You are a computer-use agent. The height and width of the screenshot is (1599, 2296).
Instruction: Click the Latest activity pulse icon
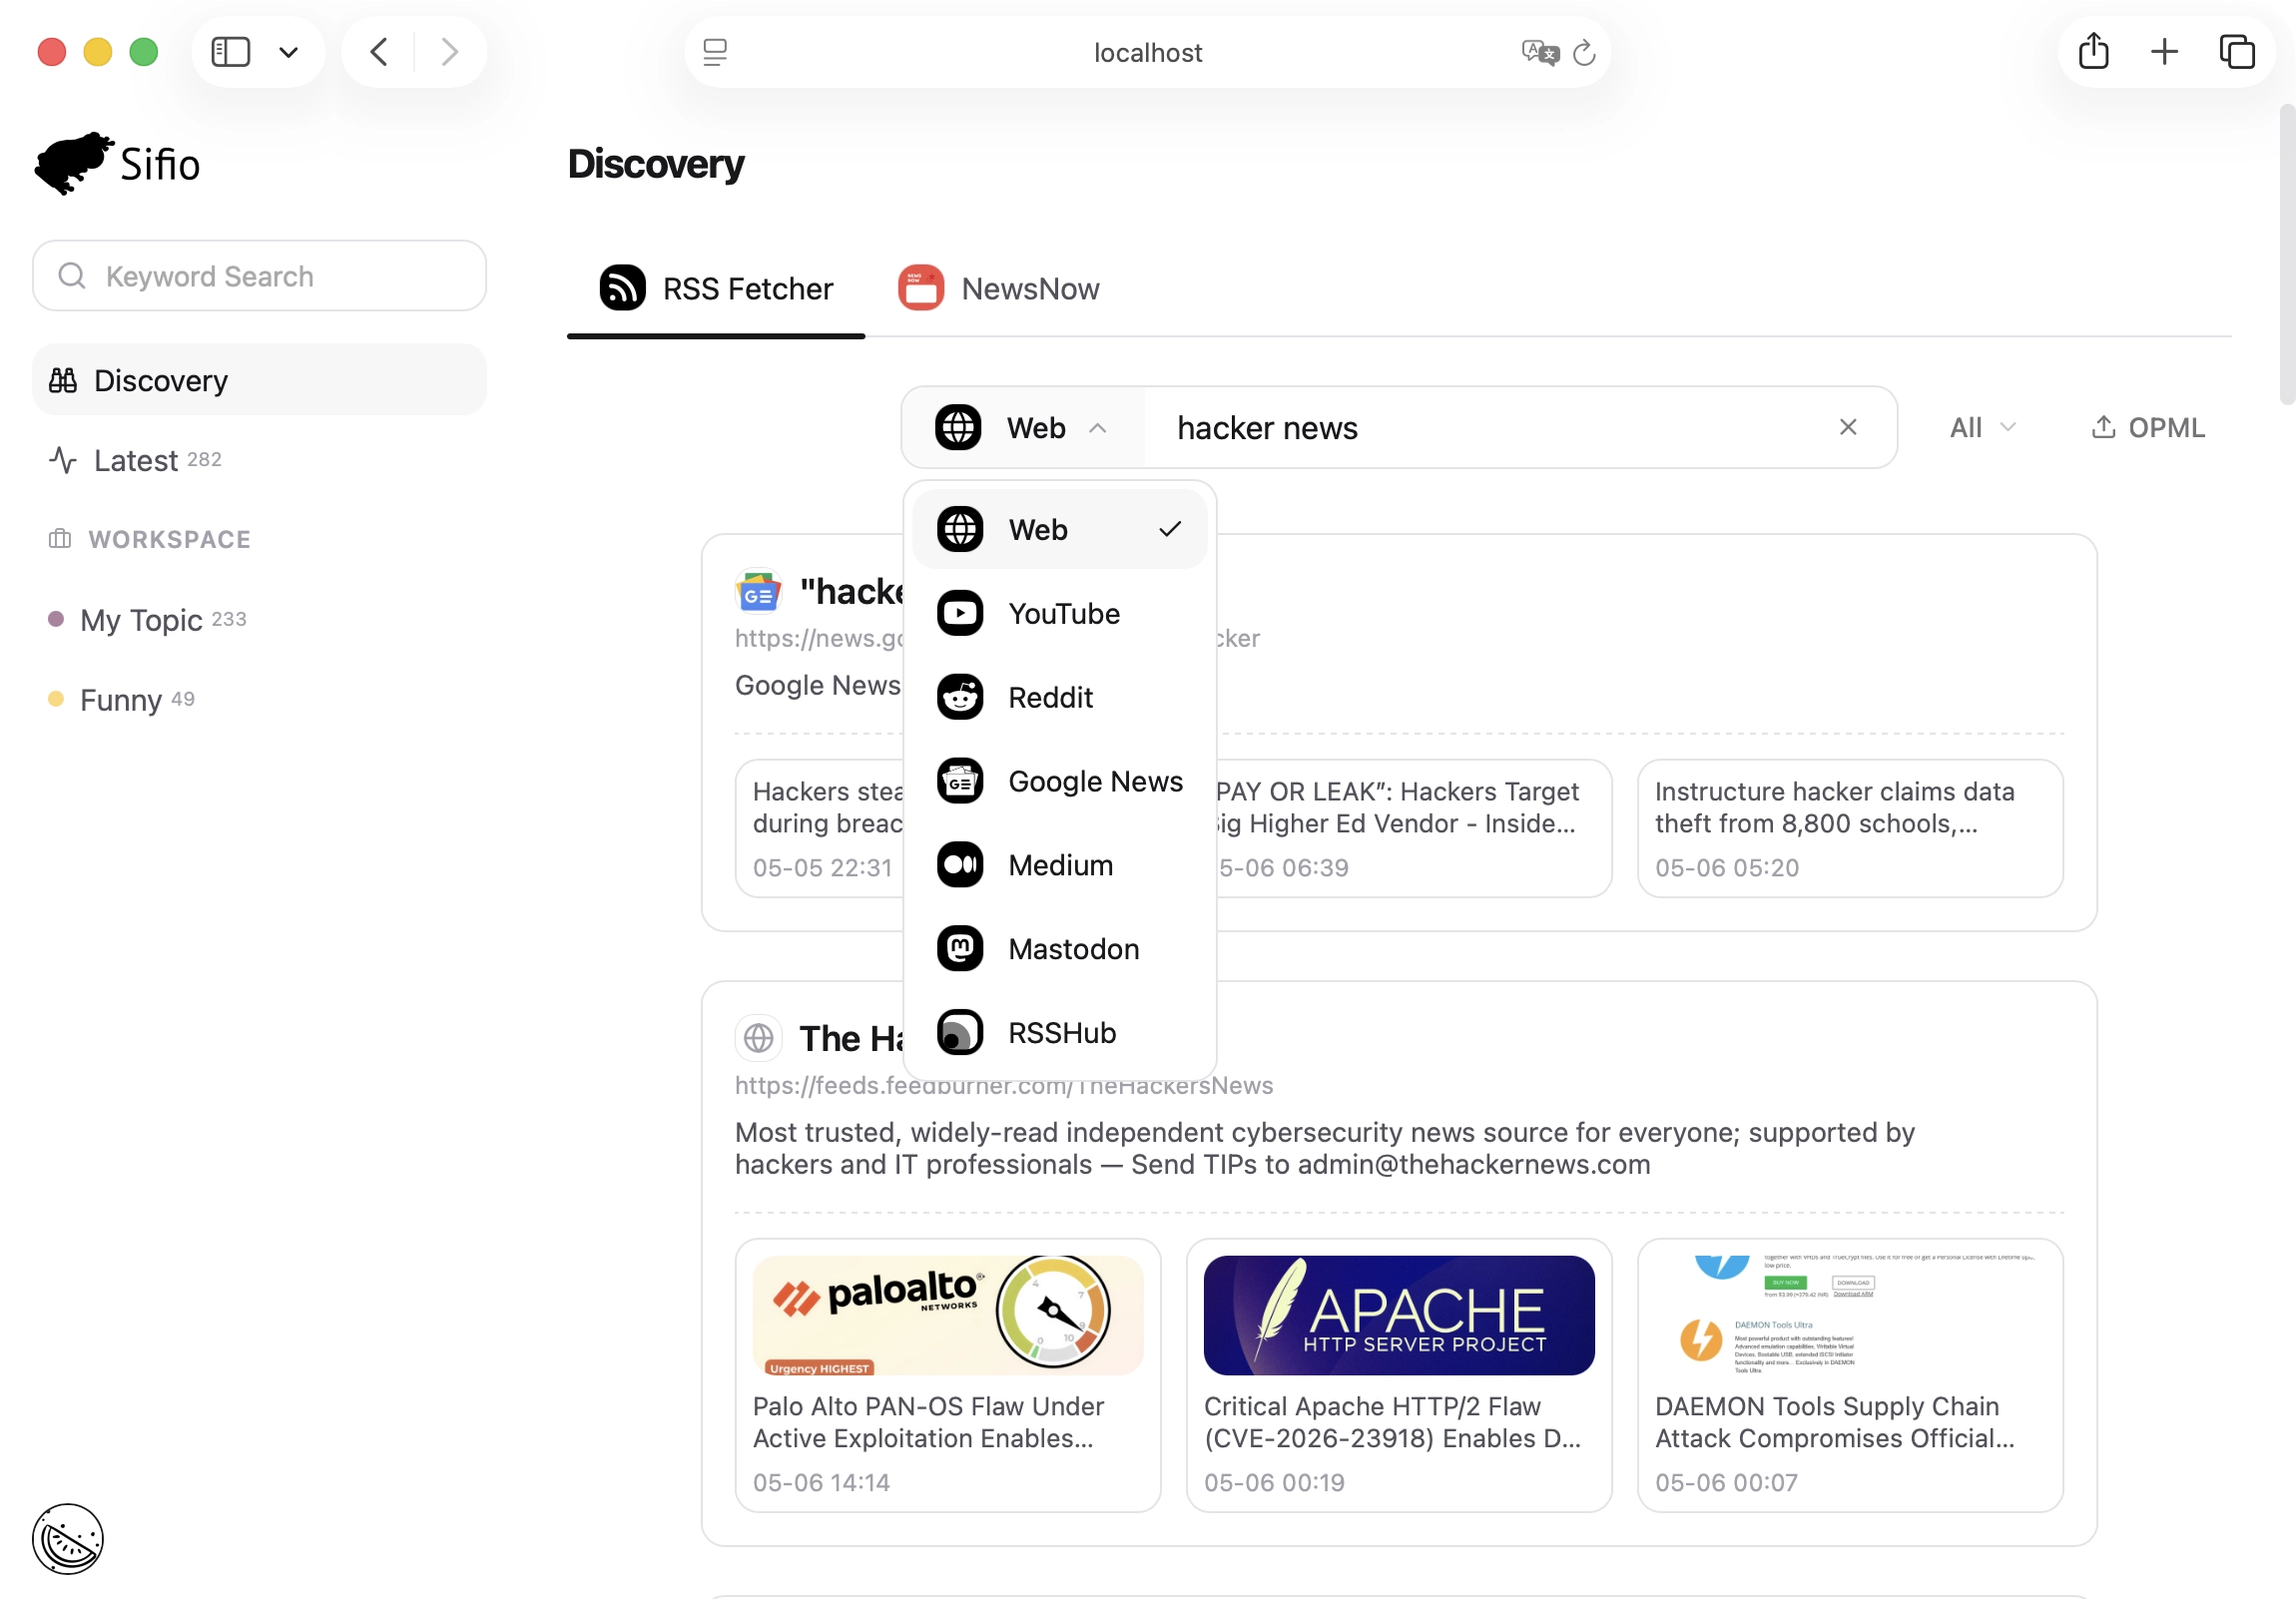pos(63,460)
